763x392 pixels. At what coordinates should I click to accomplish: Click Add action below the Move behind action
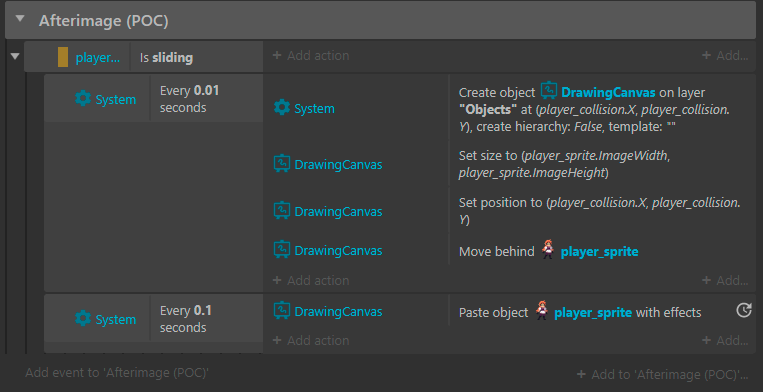click(311, 280)
